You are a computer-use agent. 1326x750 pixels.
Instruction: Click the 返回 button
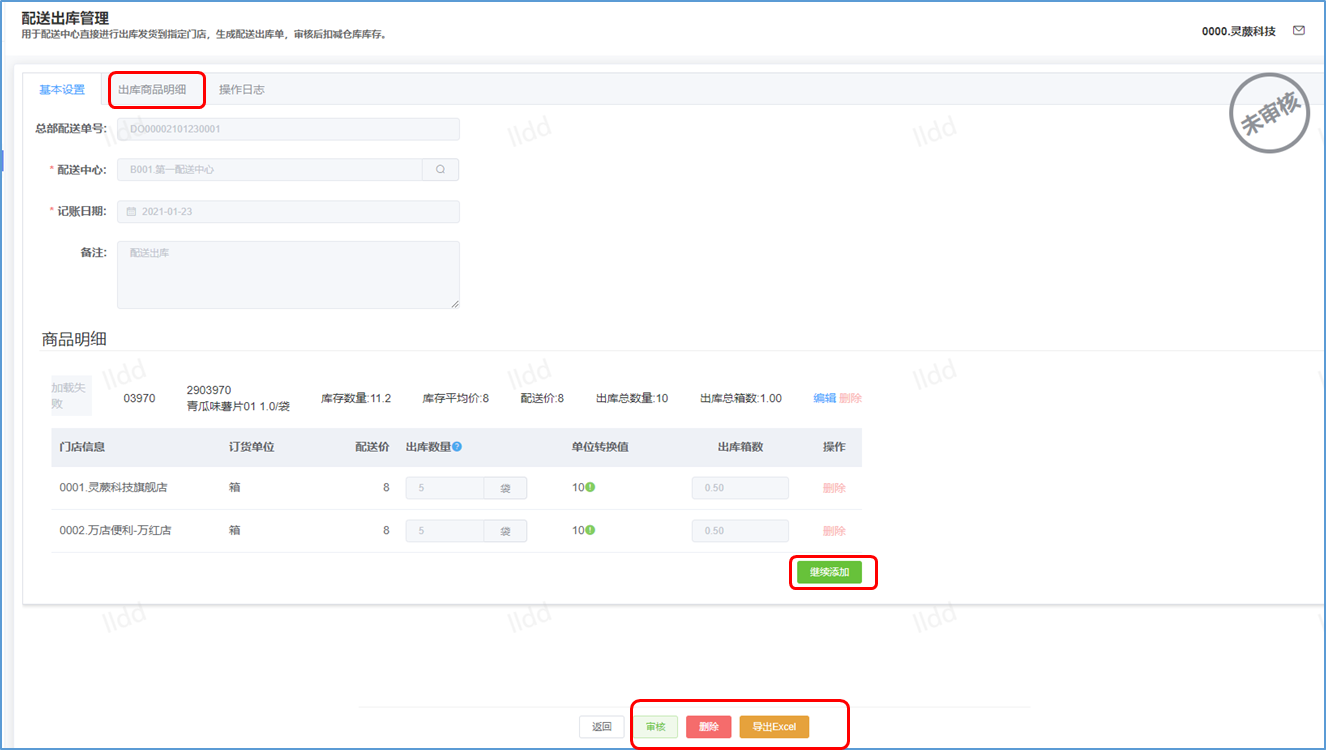[x=602, y=727]
